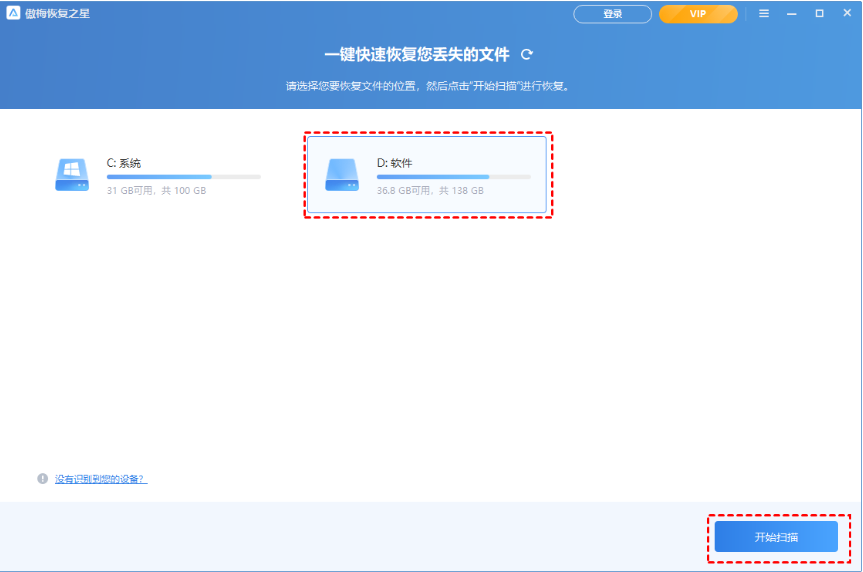Select the D: 软件 drive card
Viewport: 863px width, 572px height.
(x=427, y=175)
